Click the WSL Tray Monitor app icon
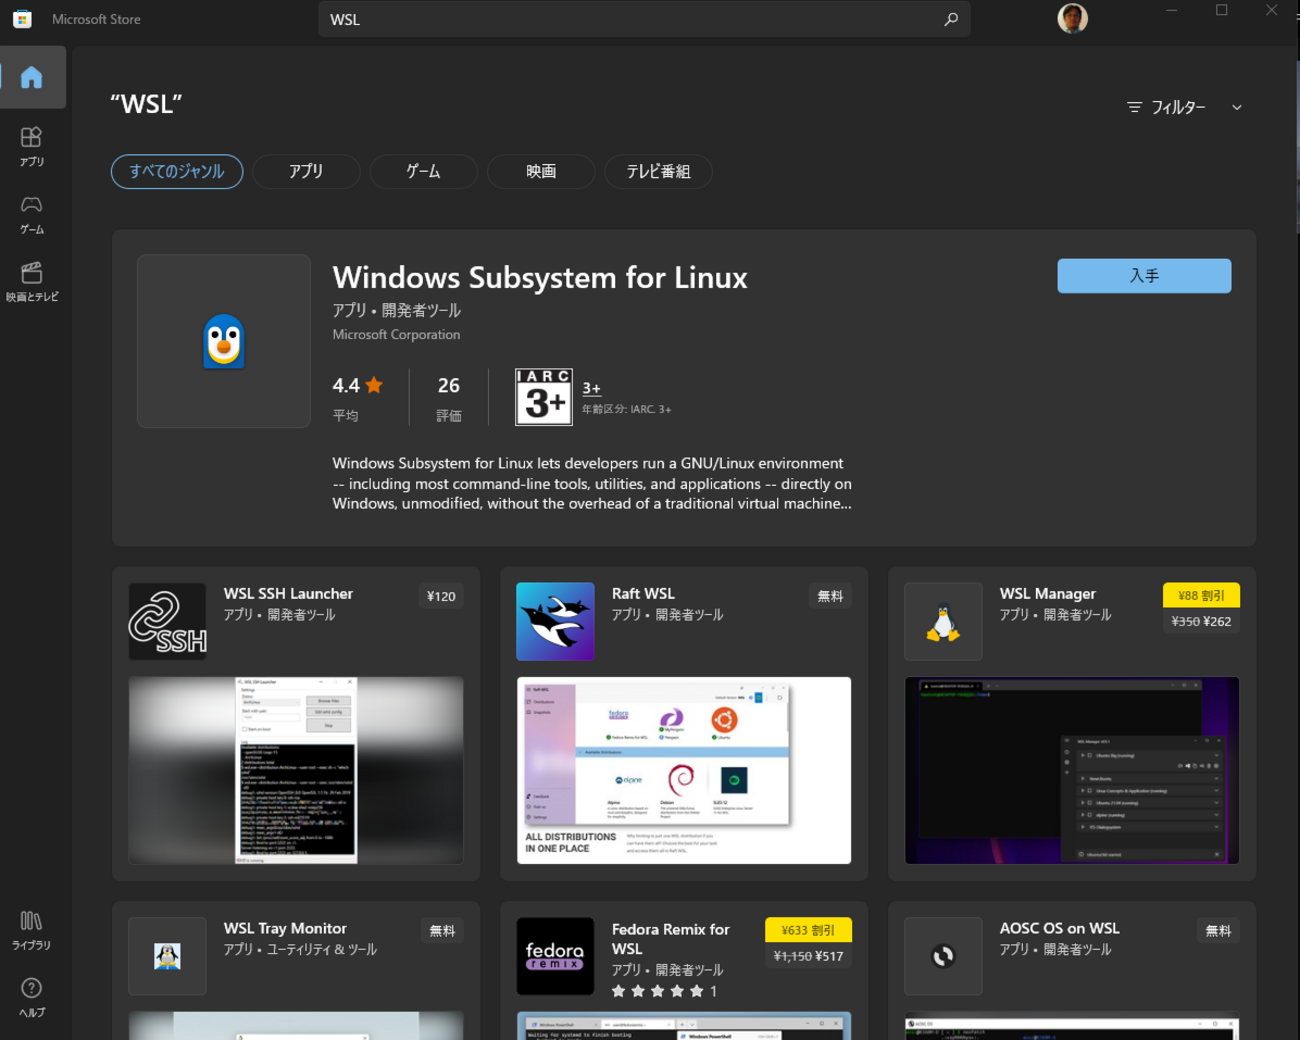Screen dimensions: 1300x1040 (x=168, y=956)
